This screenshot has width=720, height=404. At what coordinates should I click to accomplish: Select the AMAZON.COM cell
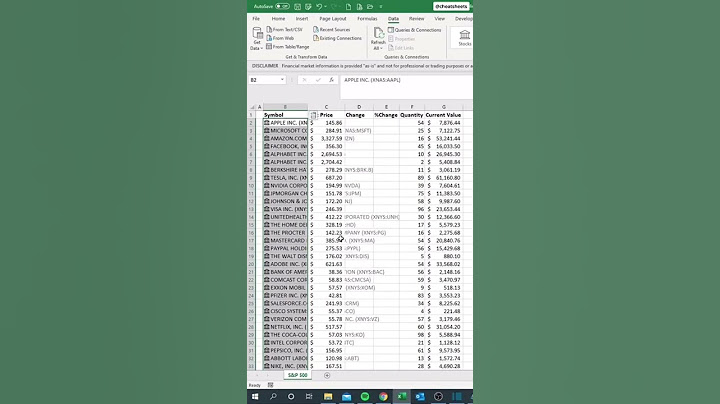(x=285, y=138)
